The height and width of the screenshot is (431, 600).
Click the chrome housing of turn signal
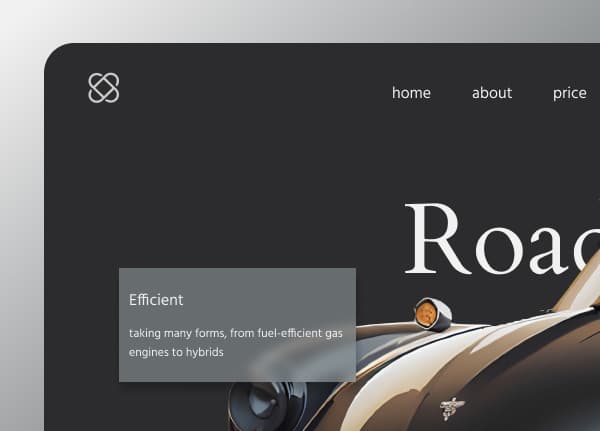(442, 314)
